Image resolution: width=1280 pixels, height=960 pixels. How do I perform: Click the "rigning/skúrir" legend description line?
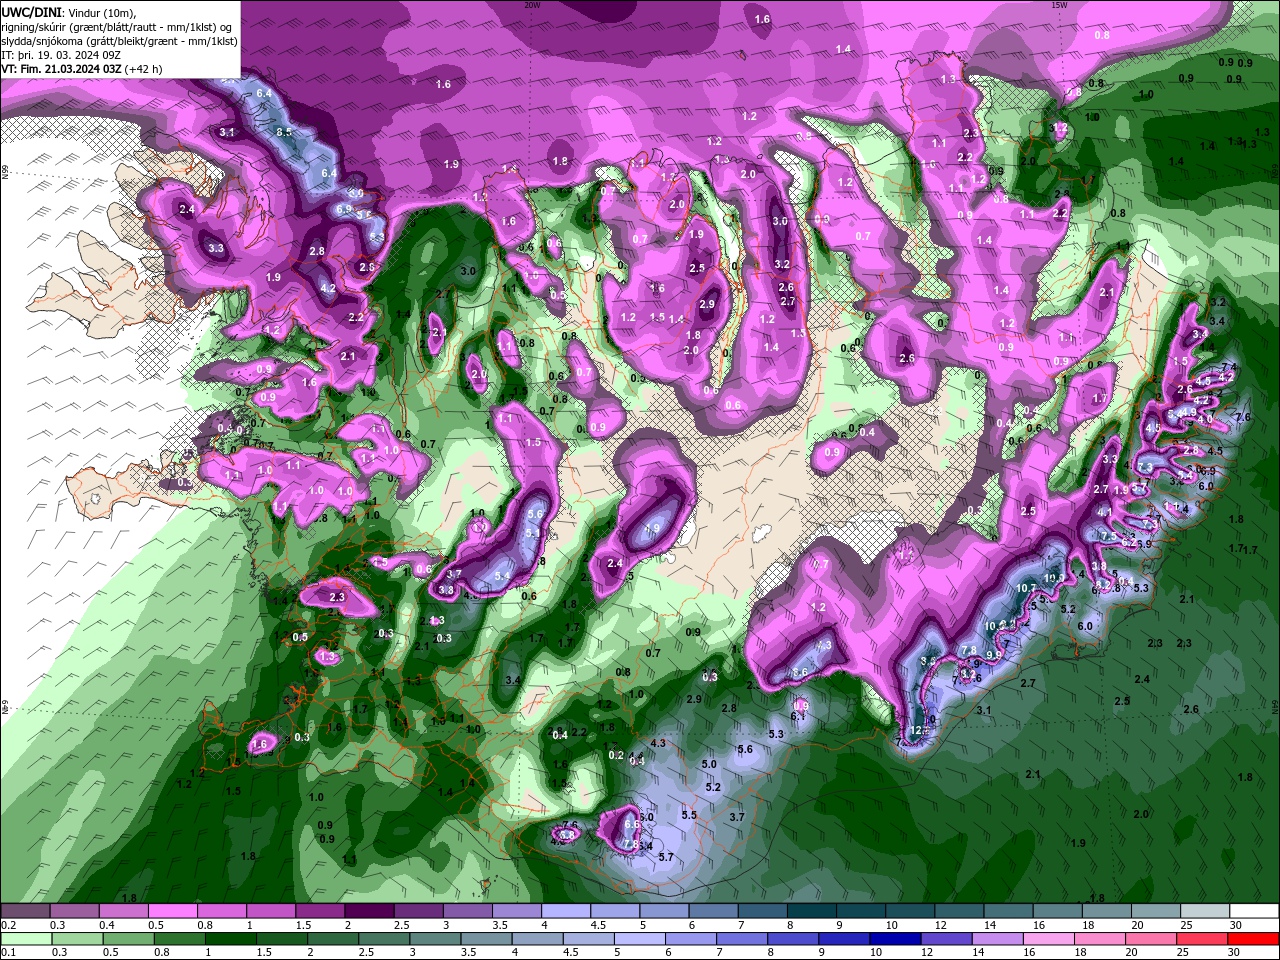click(x=116, y=27)
